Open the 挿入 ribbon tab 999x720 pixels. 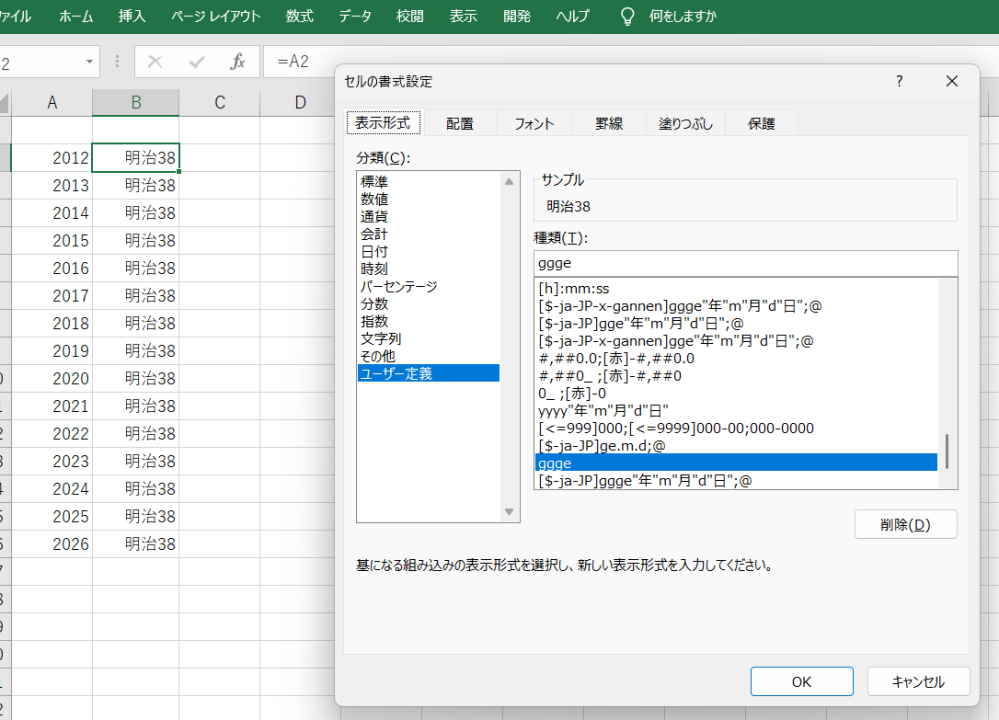[132, 16]
